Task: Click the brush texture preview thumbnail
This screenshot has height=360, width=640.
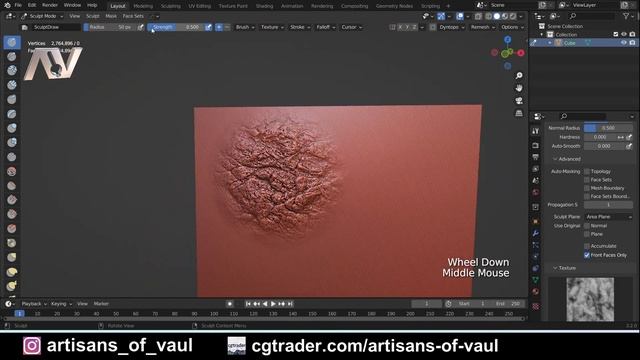Action: click(x=590, y=299)
